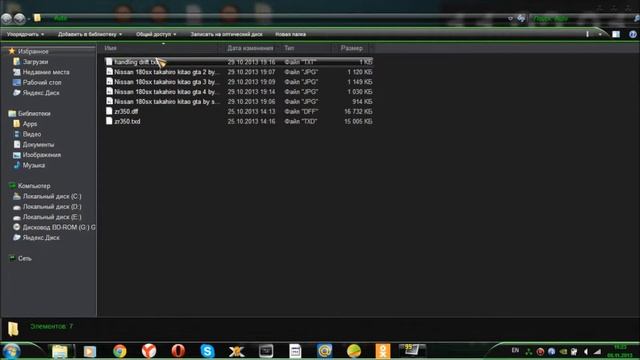Select the zr350.dff file
Image resolution: width=640 pixels, height=360 pixels.
coord(238,111)
